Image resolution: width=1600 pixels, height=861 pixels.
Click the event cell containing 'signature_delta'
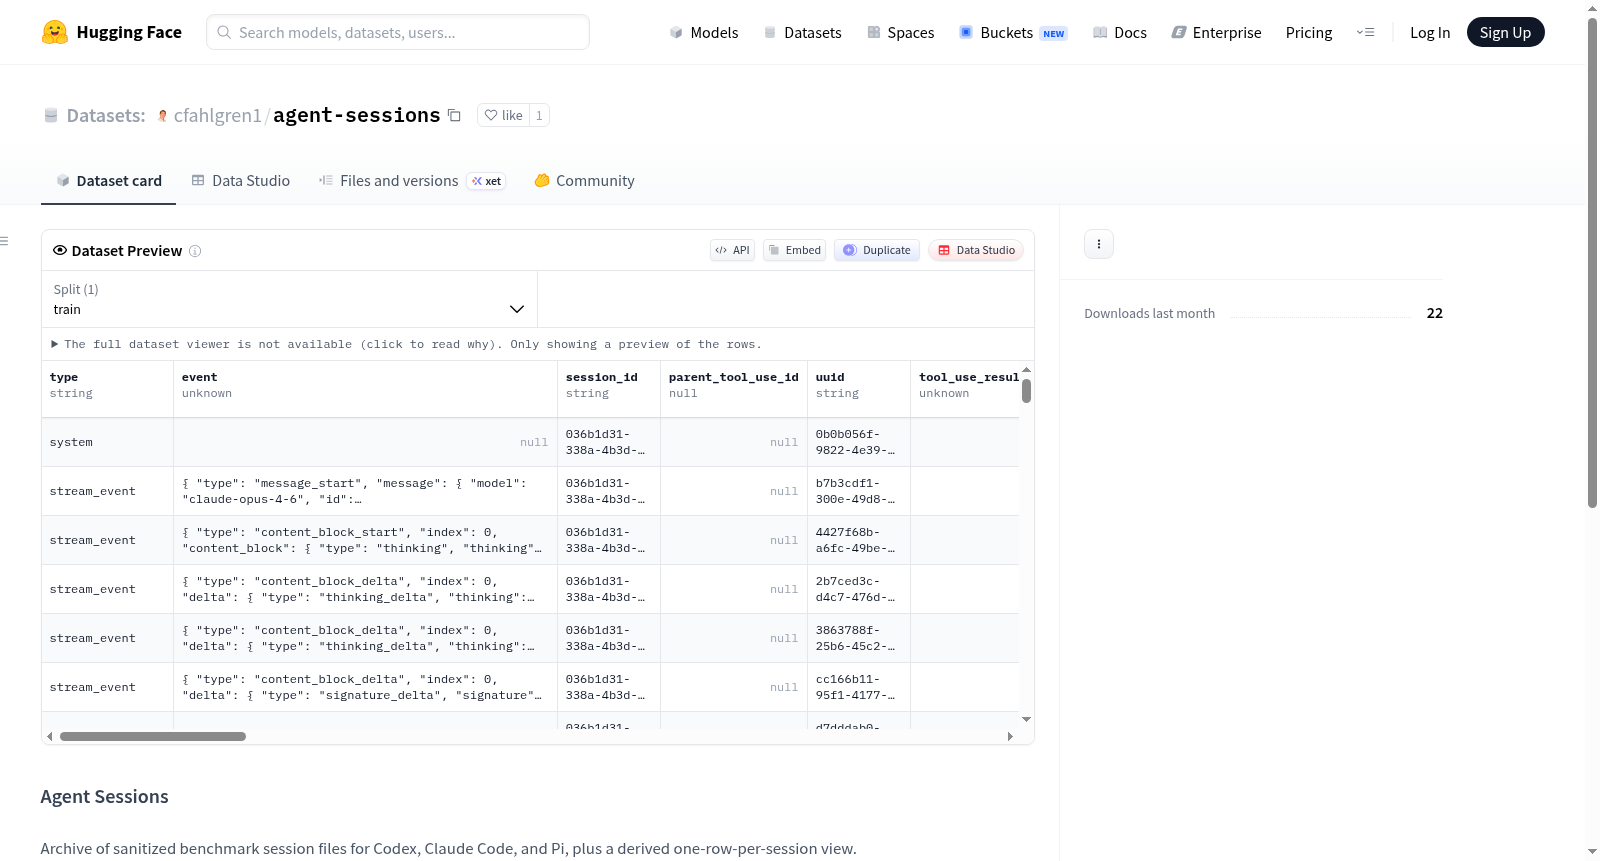coord(365,687)
